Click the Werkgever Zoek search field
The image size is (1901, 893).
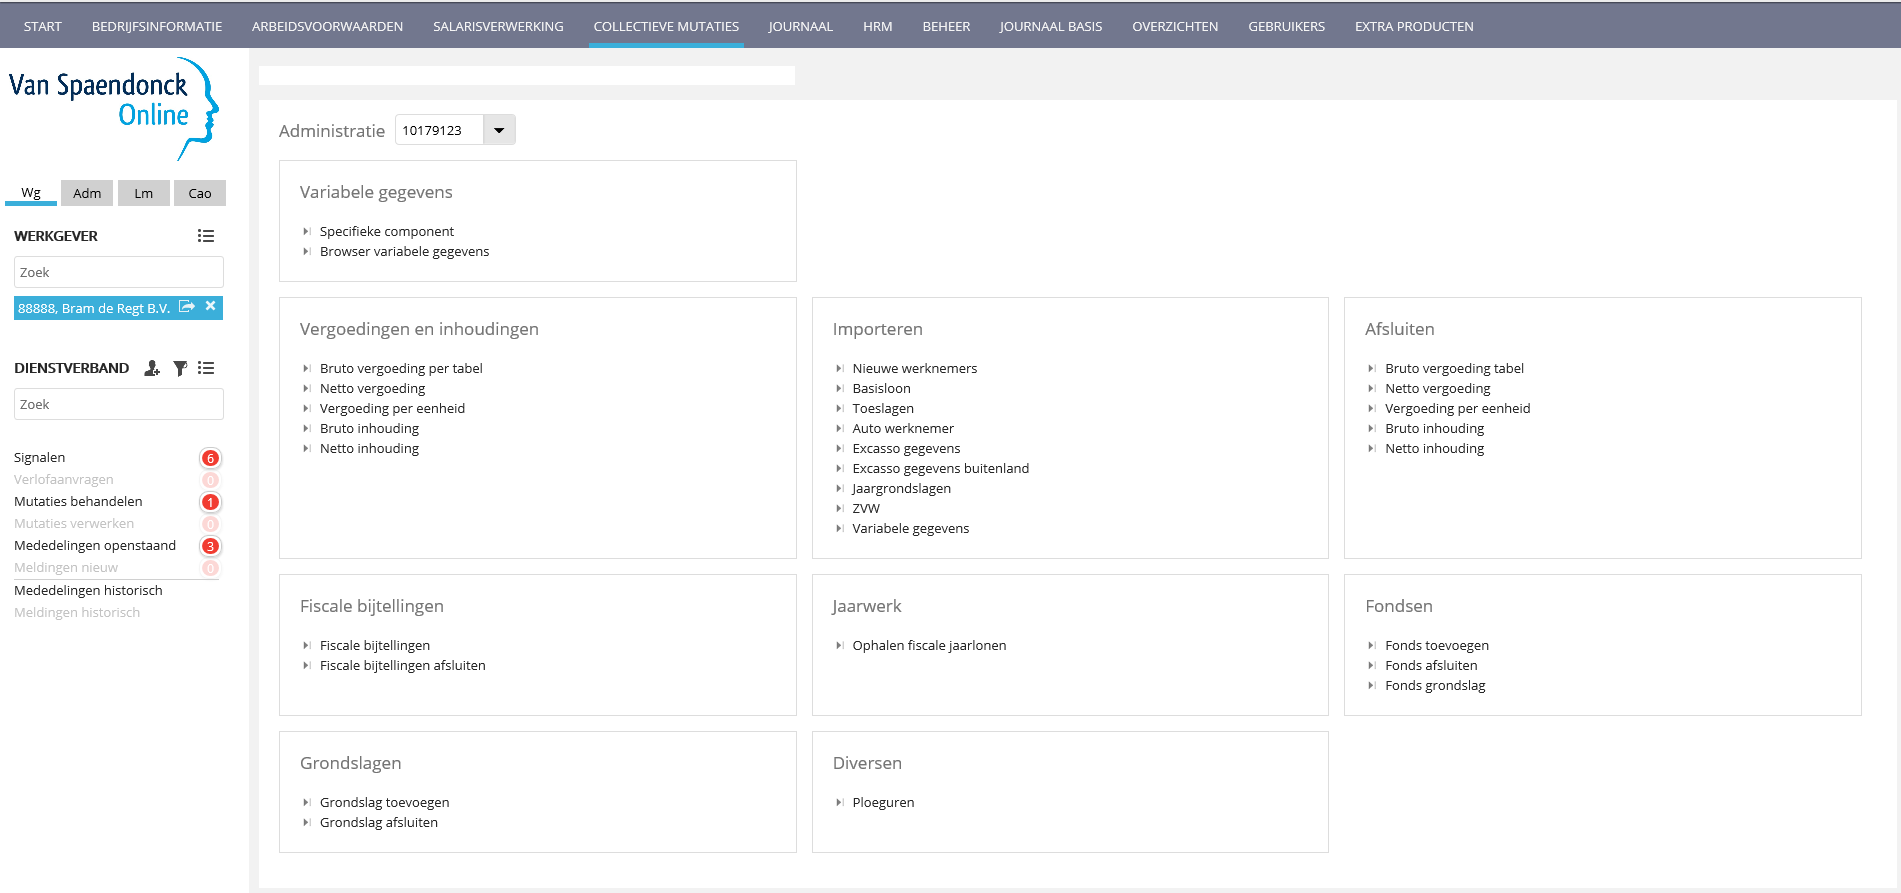tap(118, 272)
